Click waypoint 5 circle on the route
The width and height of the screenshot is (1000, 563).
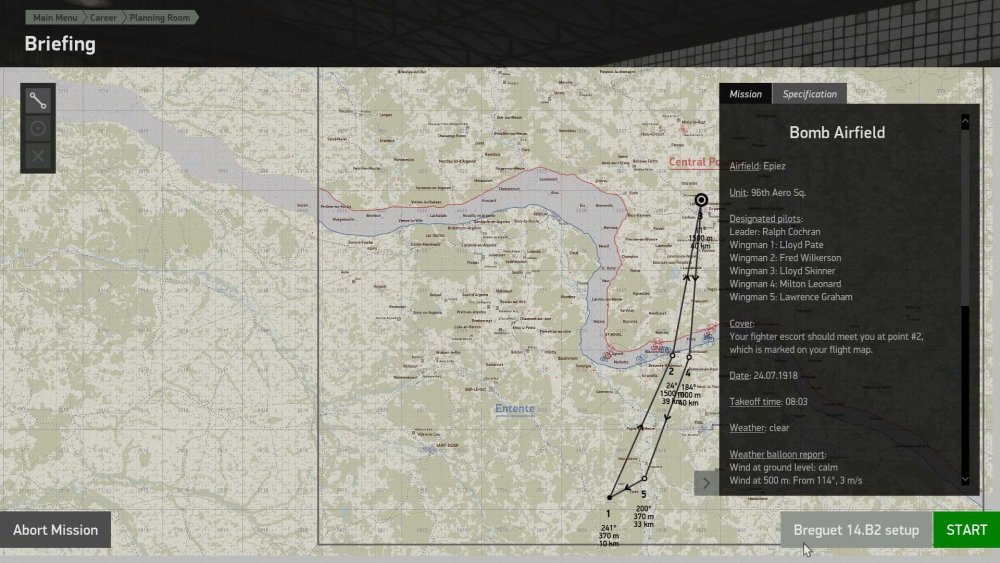coord(644,478)
